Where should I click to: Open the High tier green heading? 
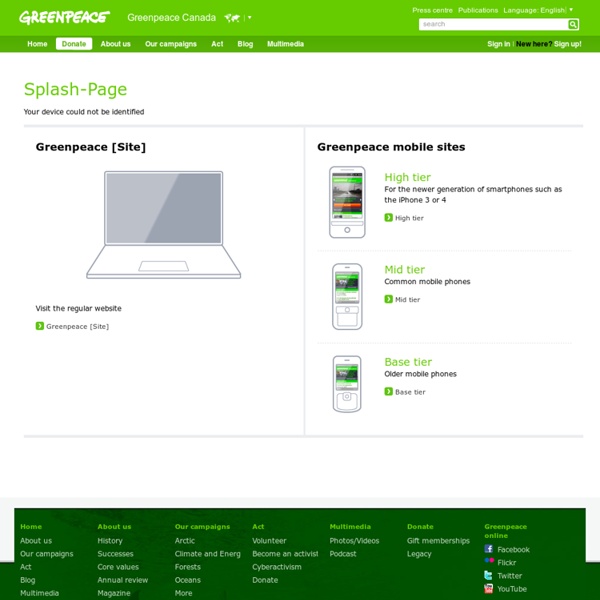tap(408, 177)
